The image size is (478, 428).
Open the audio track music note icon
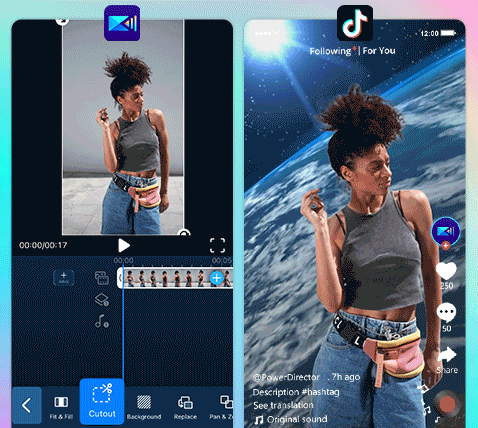tap(102, 321)
